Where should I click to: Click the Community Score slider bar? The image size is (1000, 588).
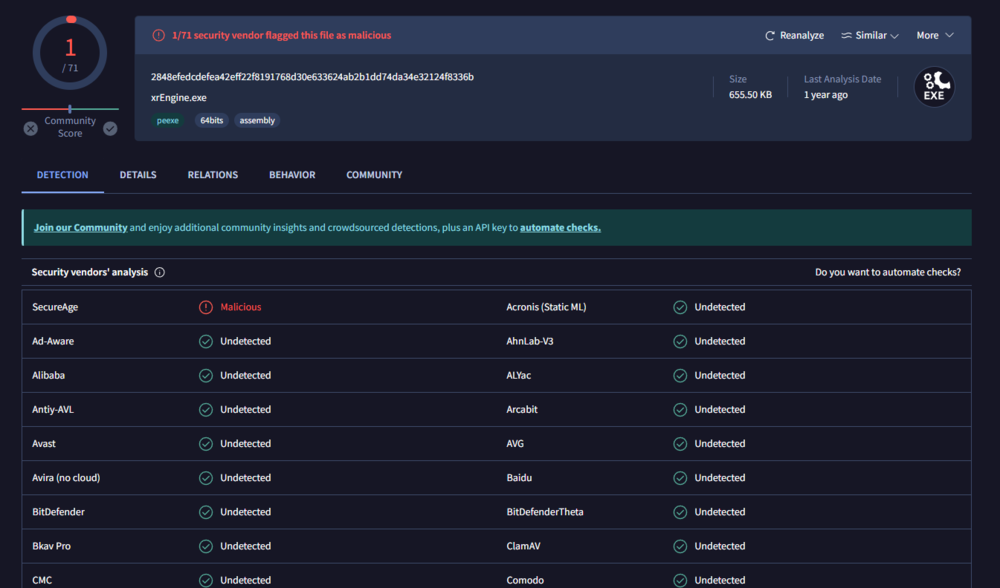tap(70, 109)
